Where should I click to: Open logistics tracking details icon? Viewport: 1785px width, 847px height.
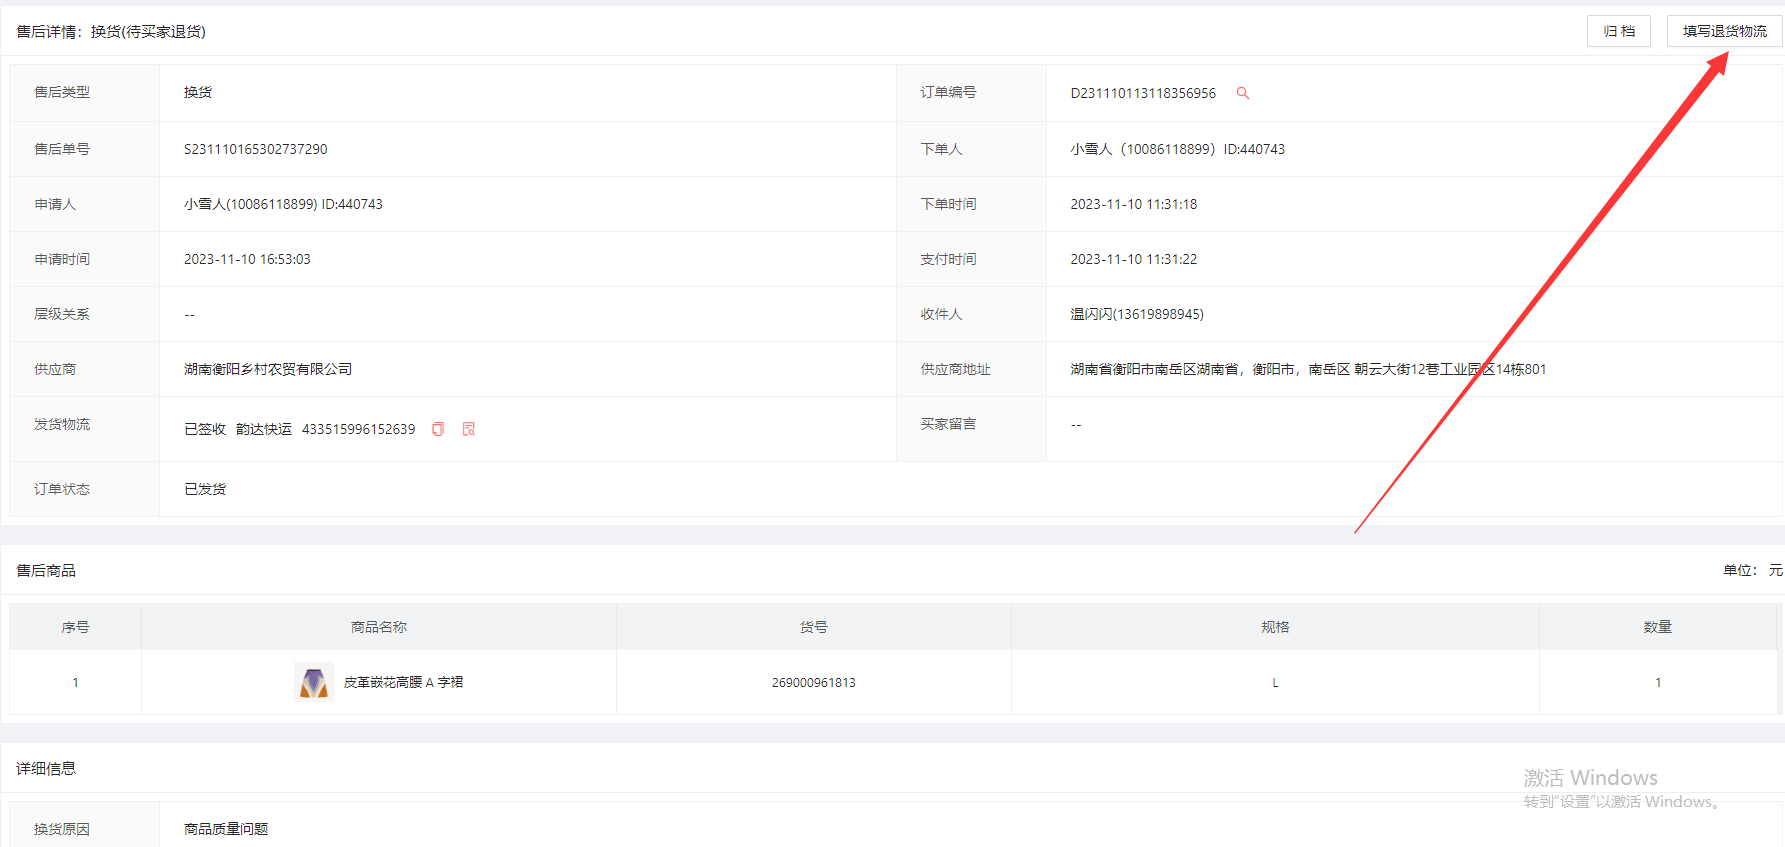tap(469, 429)
